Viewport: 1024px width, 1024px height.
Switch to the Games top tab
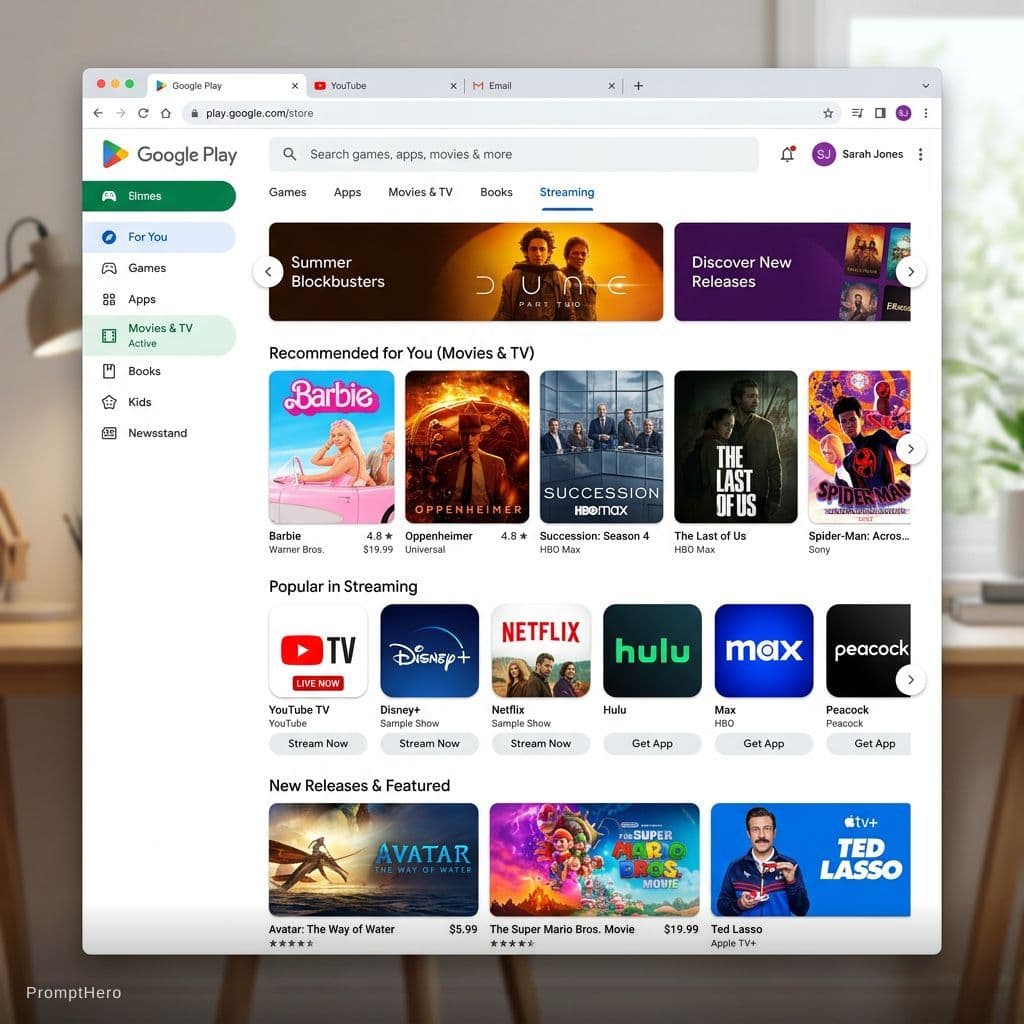287,192
